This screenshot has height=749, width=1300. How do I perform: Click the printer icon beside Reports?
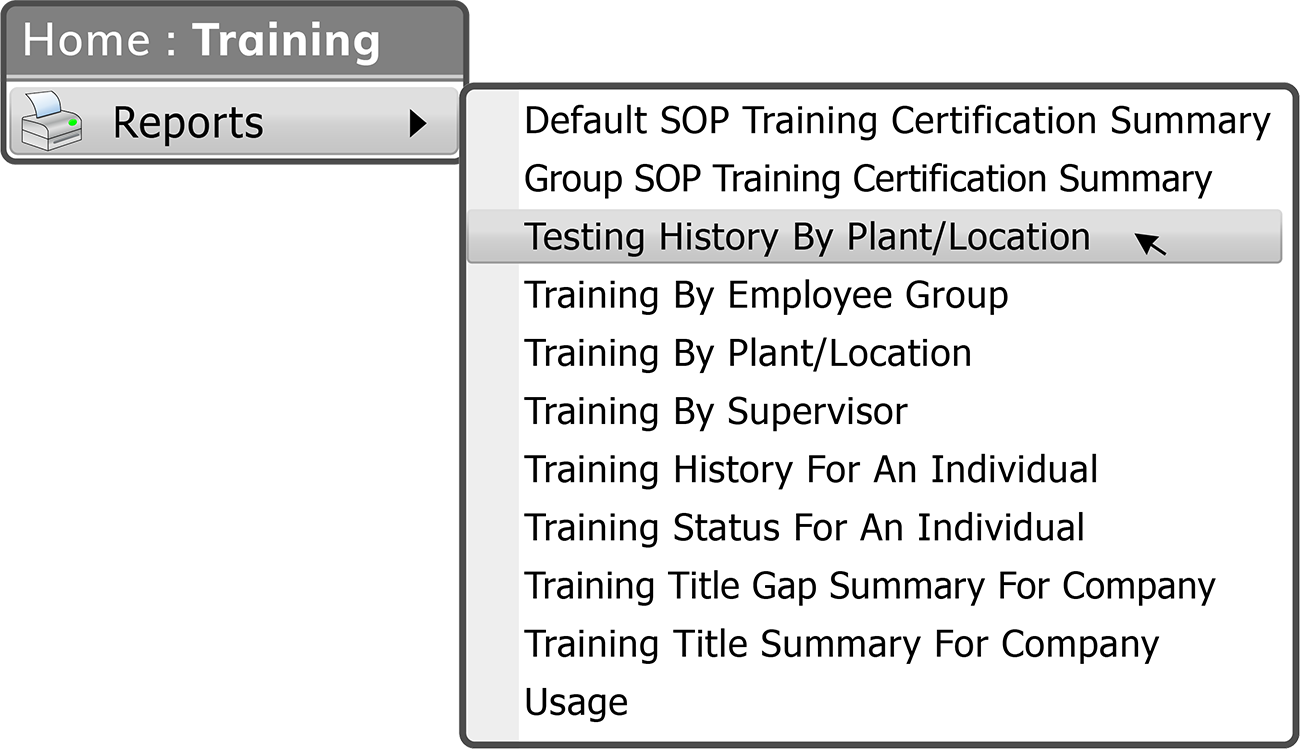tap(52, 121)
